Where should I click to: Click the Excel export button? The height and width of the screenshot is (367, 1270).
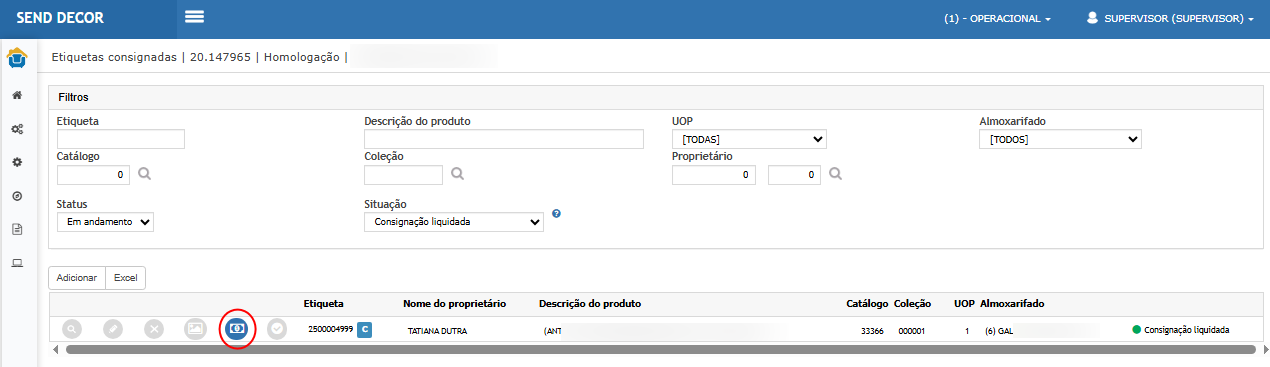point(125,278)
